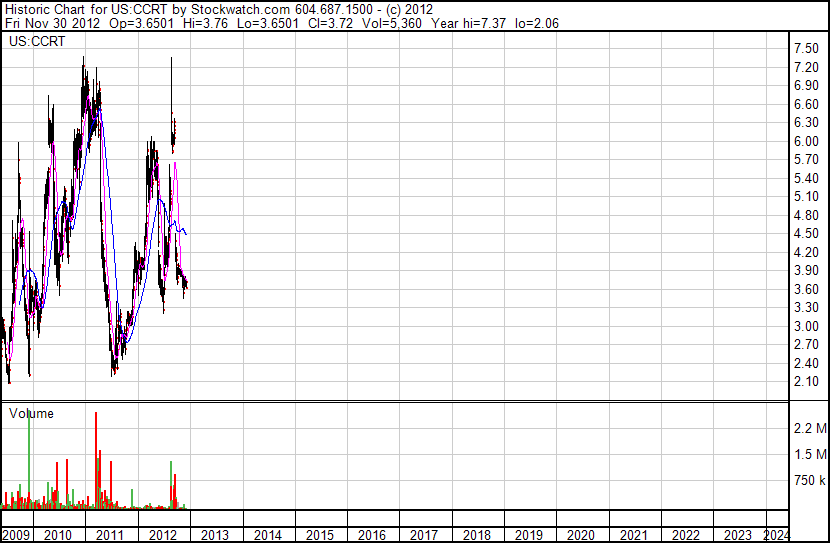Select the 2013 year label
Image resolution: width=830 pixels, height=543 pixels.
[215, 535]
